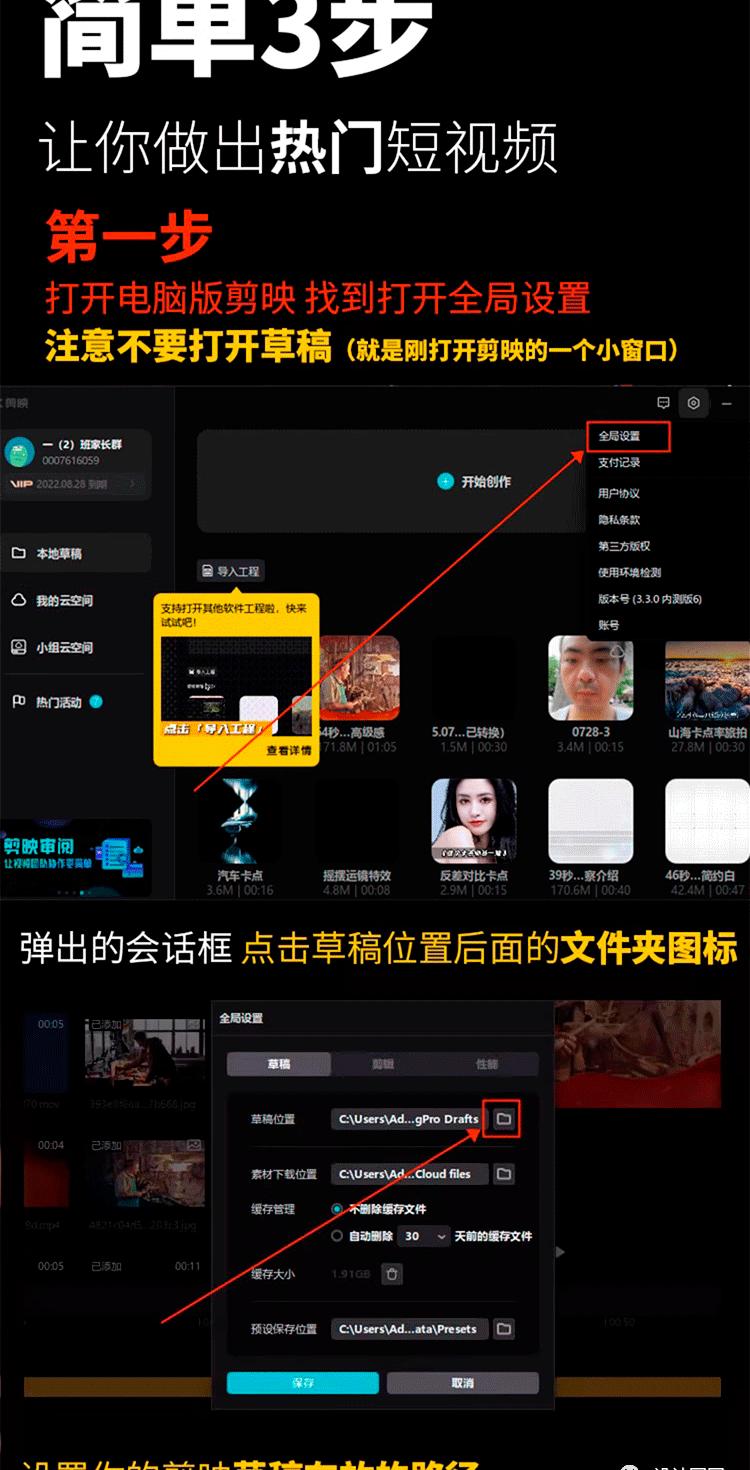Click the folder icon beside 本地草稿
Image resolution: width=750 pixels, height=1470 pixels.
(18, 553)
